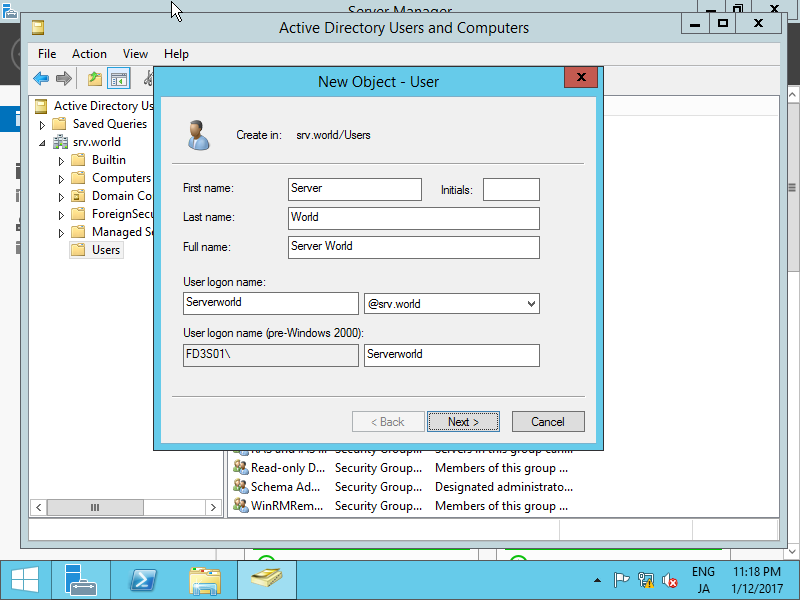Cancel the New Object - User dialog
The width and height of the screenshot is (800, 600).
point(548,421)
